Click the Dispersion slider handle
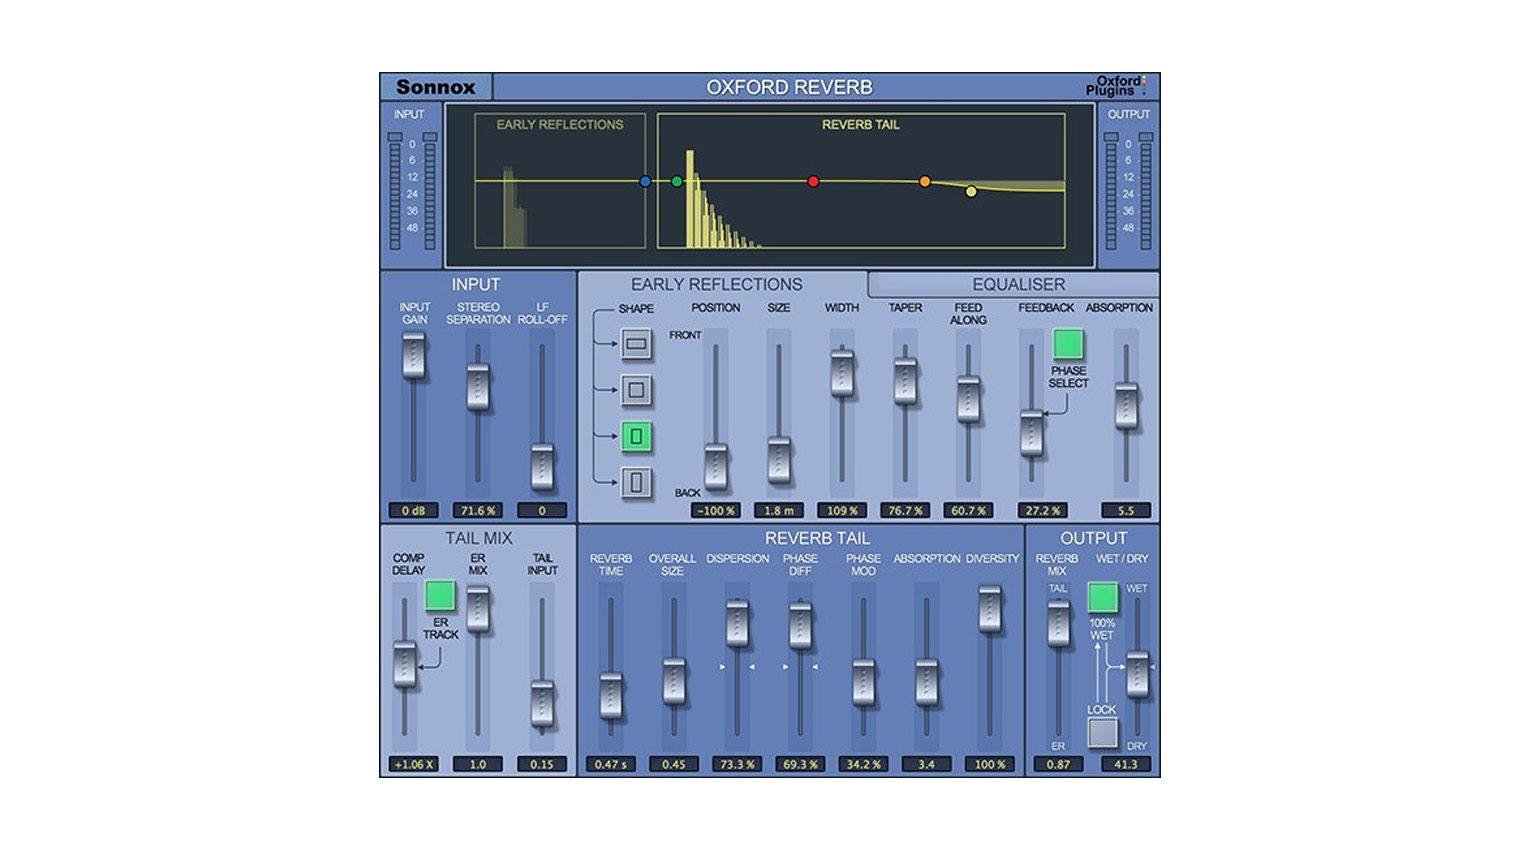Image resolution: width=1540 pixels, height=850 pixels. pyautogui.click(x=737, y=623)
